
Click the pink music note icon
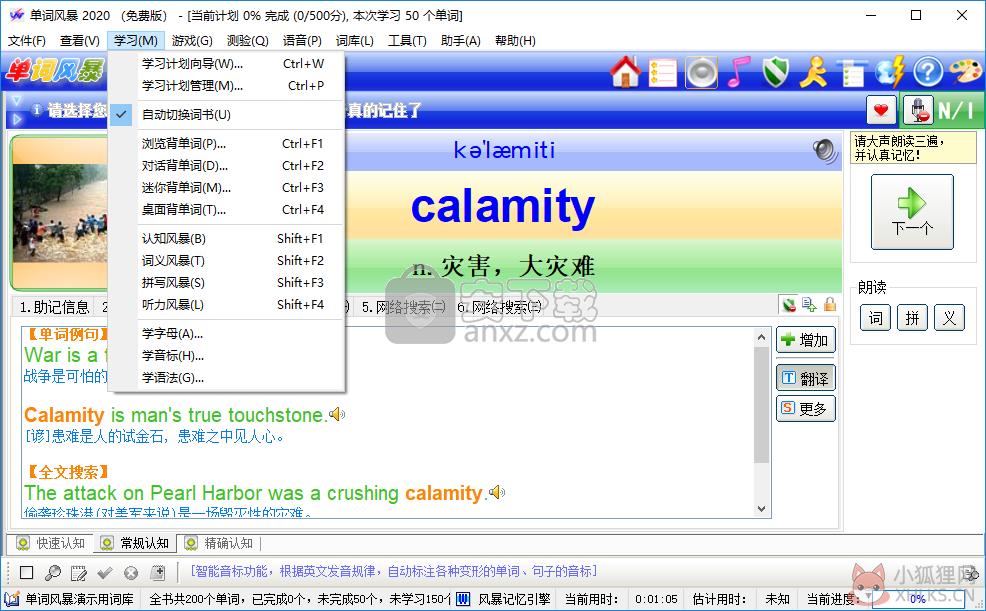(738, 72)
